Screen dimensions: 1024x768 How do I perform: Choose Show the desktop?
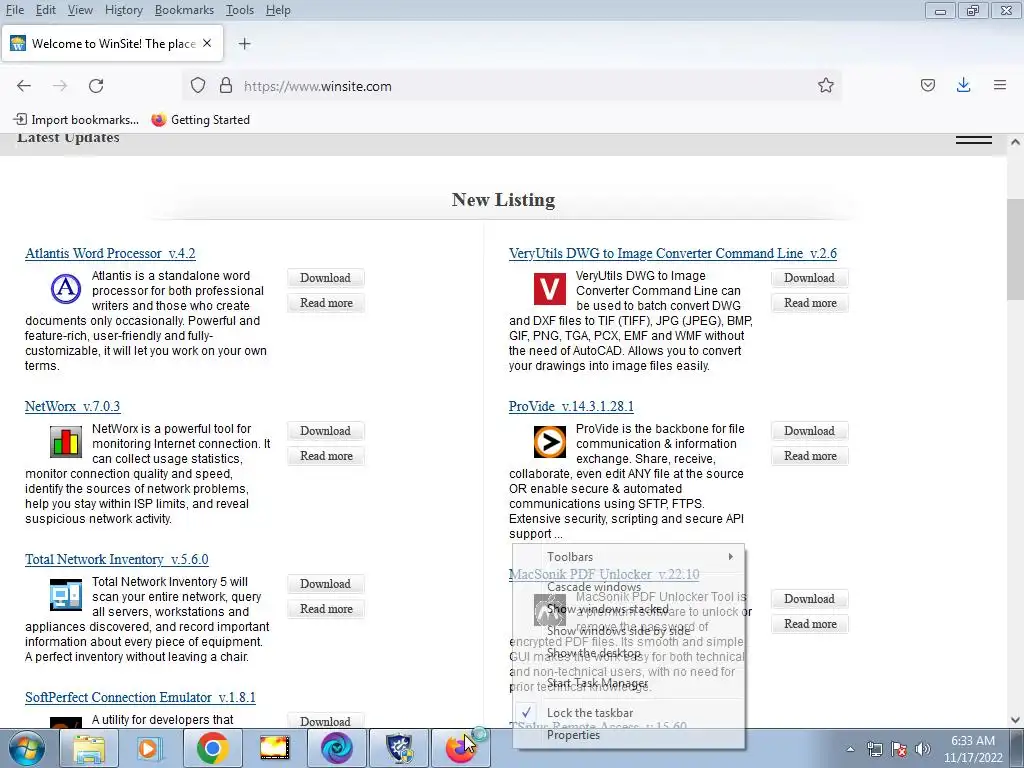click(628, 653)
